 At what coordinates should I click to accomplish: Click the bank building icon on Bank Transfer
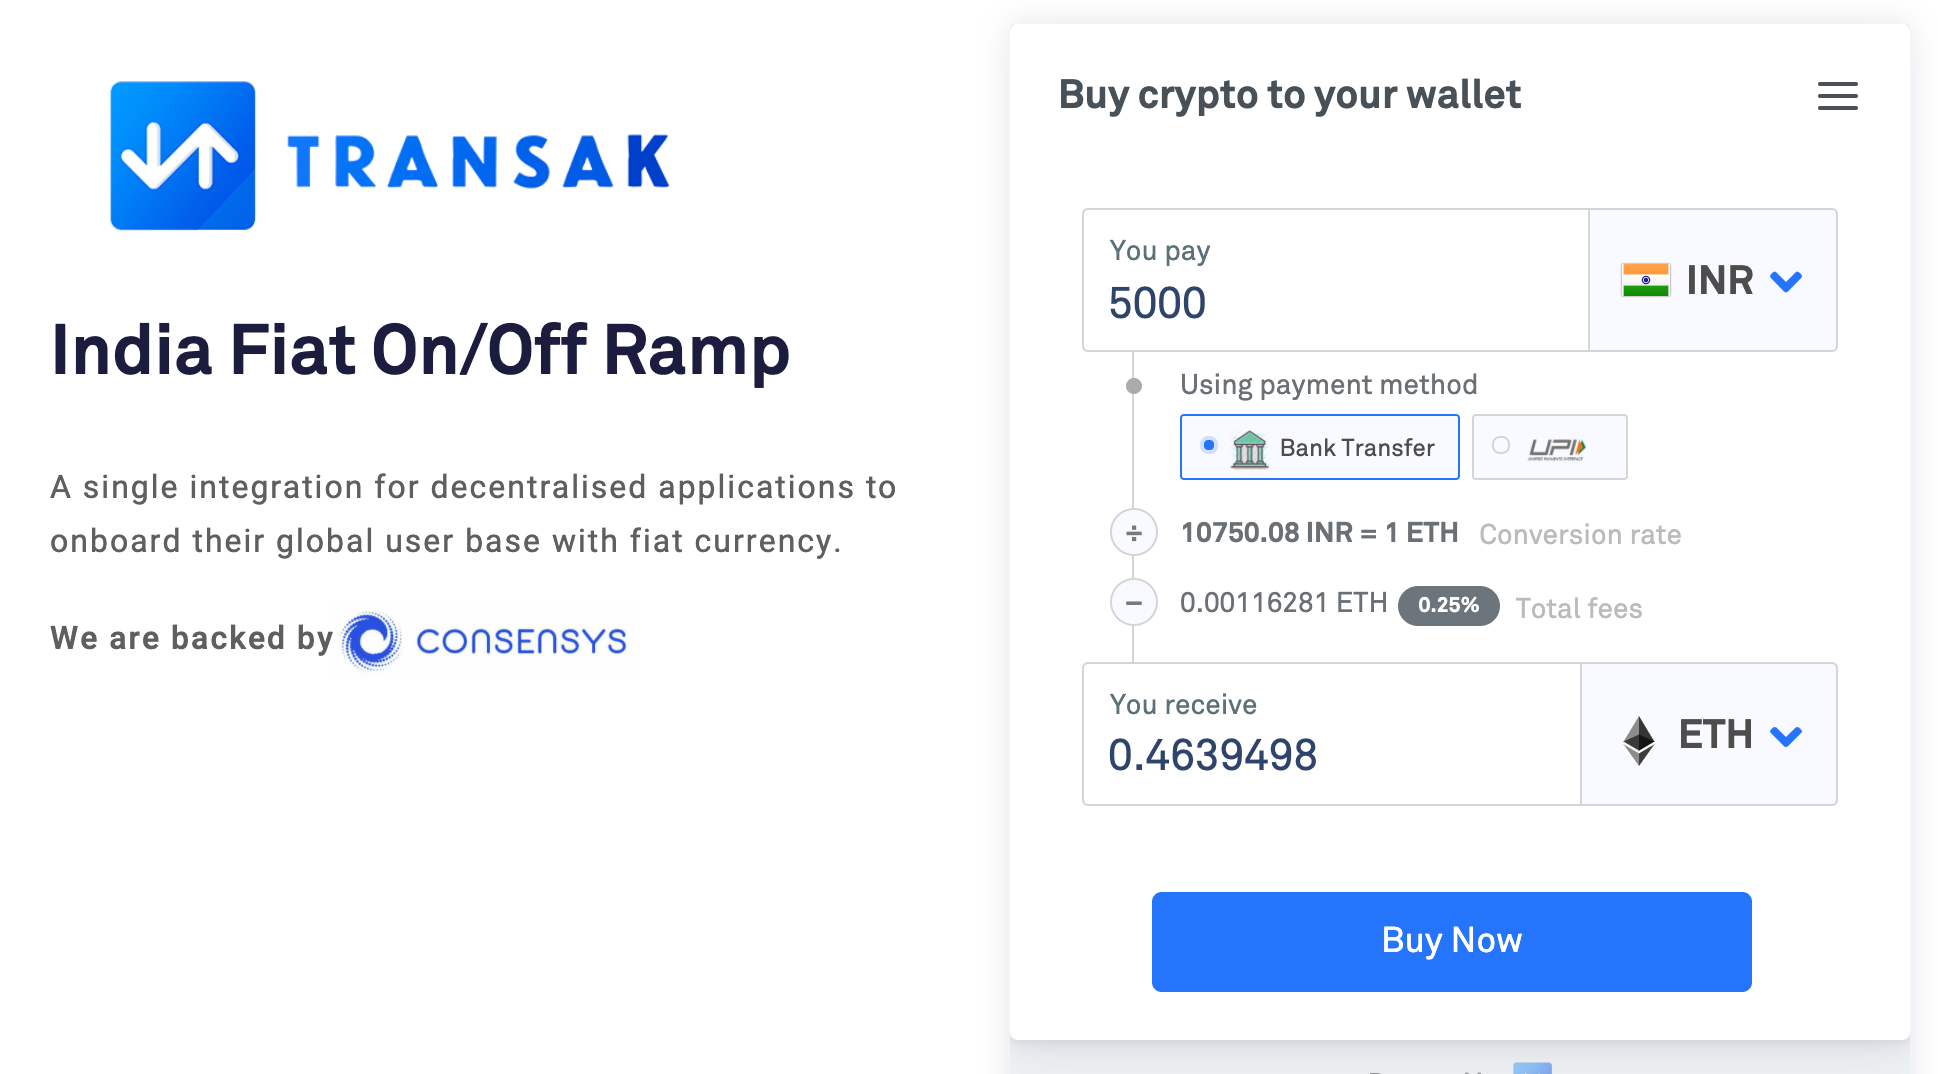(x=1248, y=447)
